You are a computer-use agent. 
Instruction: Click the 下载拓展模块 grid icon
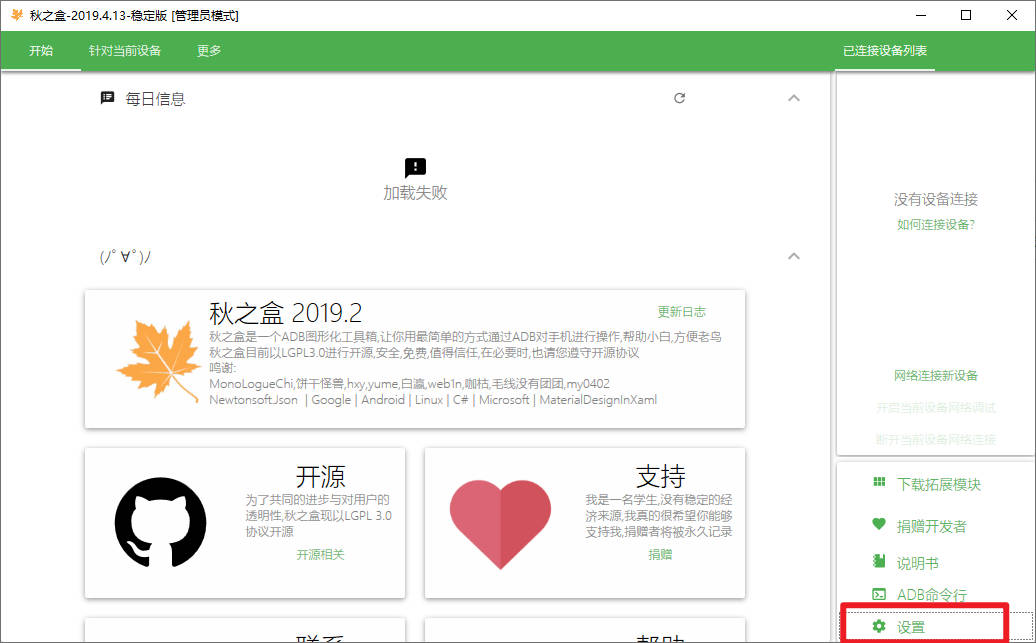pos(879,483)
